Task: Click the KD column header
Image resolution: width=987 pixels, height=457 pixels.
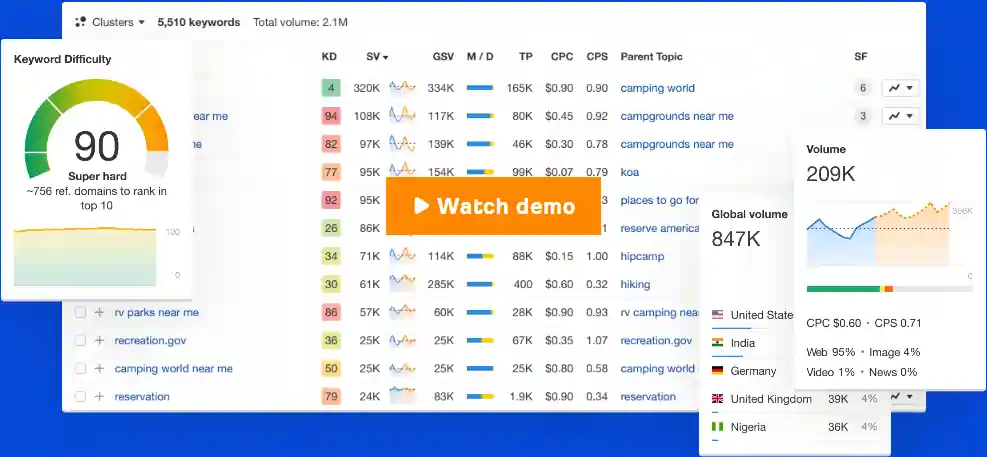Action: (329, 57)
